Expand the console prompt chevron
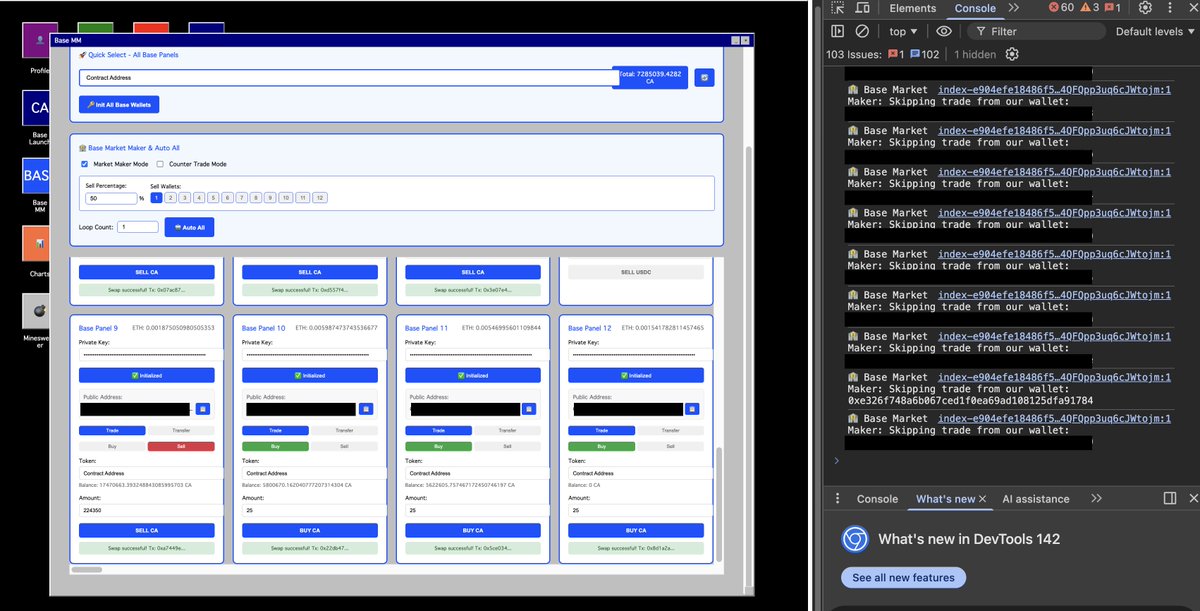The image size is (1200, 611). tap(837, 461)
